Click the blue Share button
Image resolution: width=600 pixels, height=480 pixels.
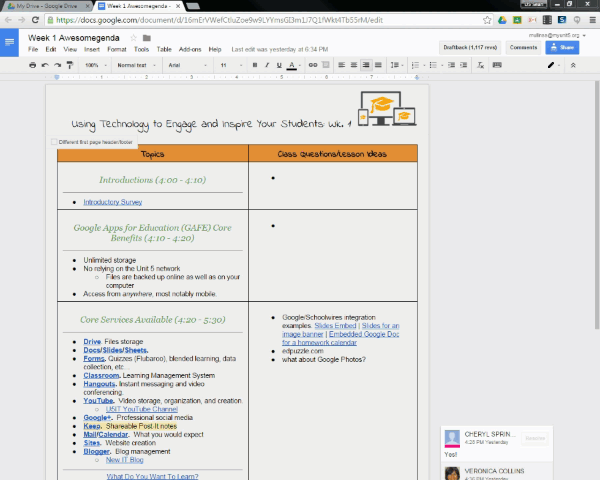(562, 47)
